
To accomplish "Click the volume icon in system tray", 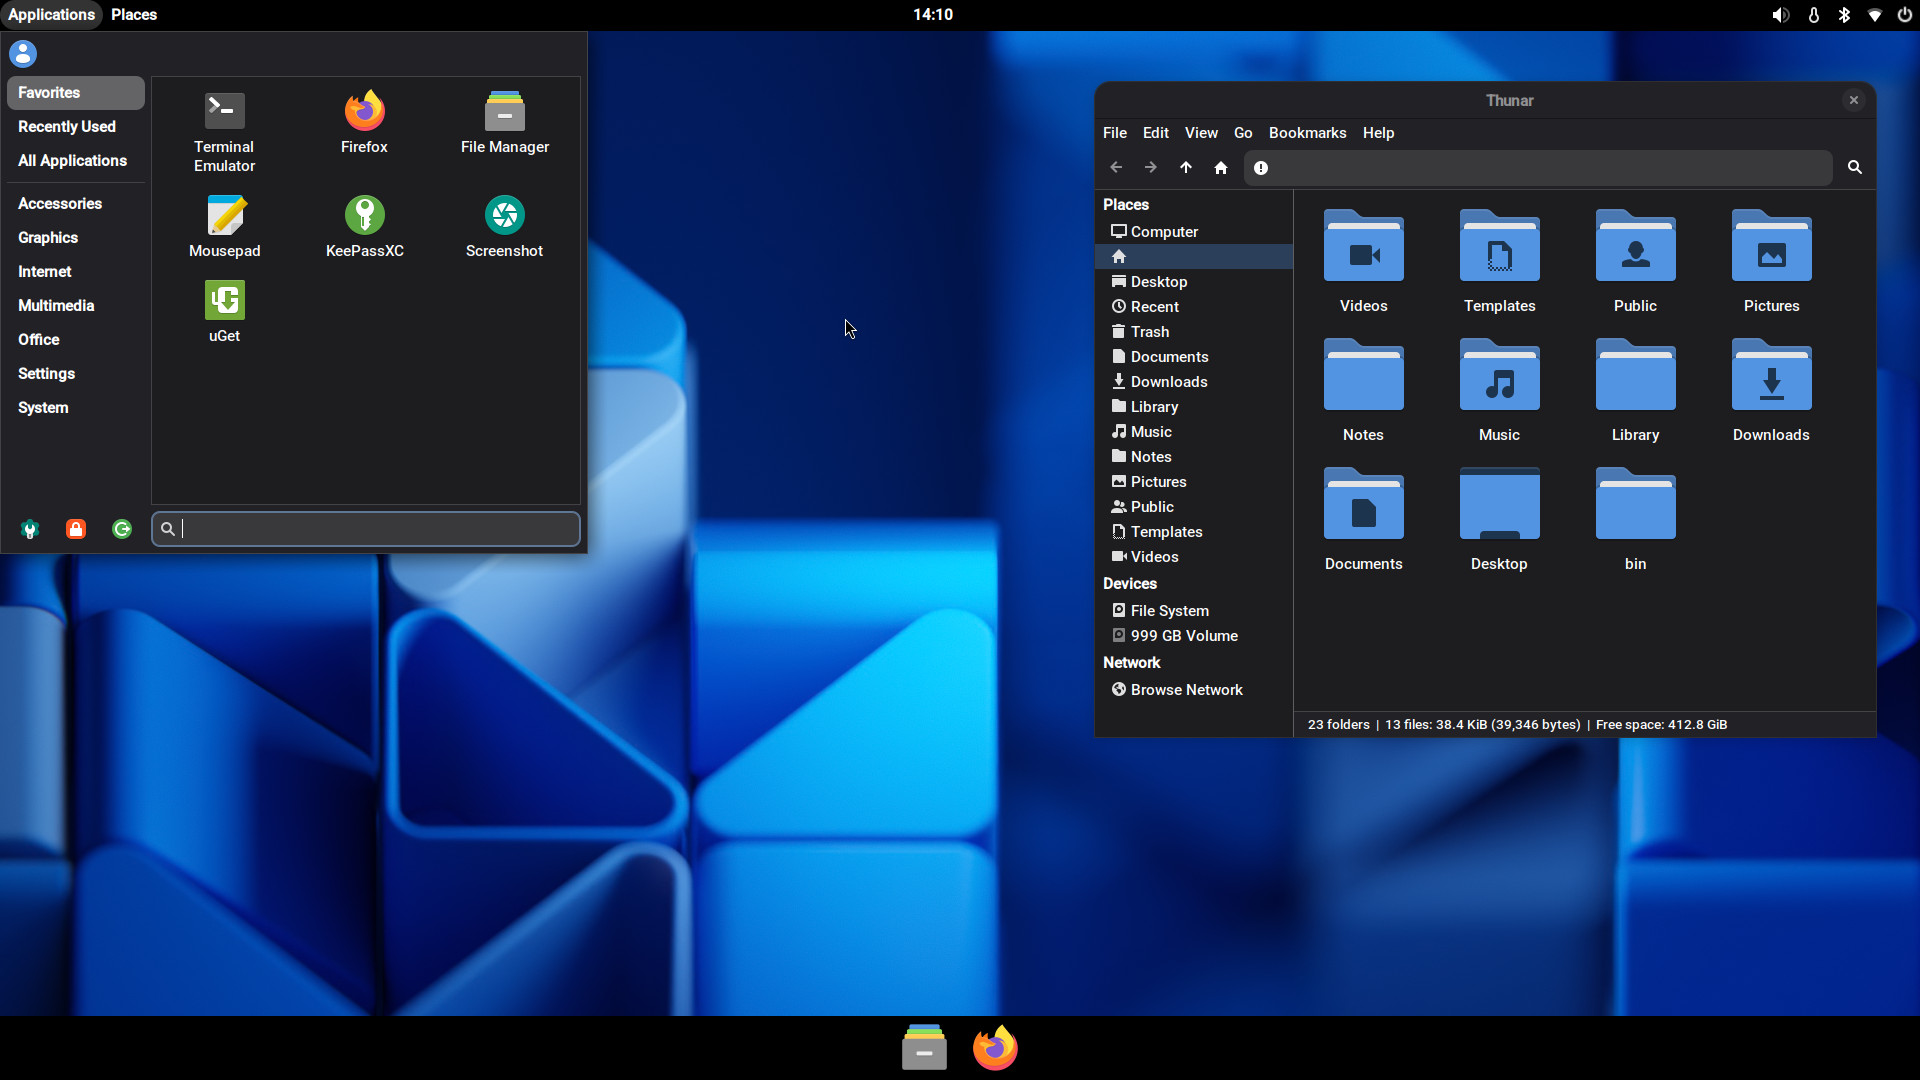I will (x=1780, y=15).
